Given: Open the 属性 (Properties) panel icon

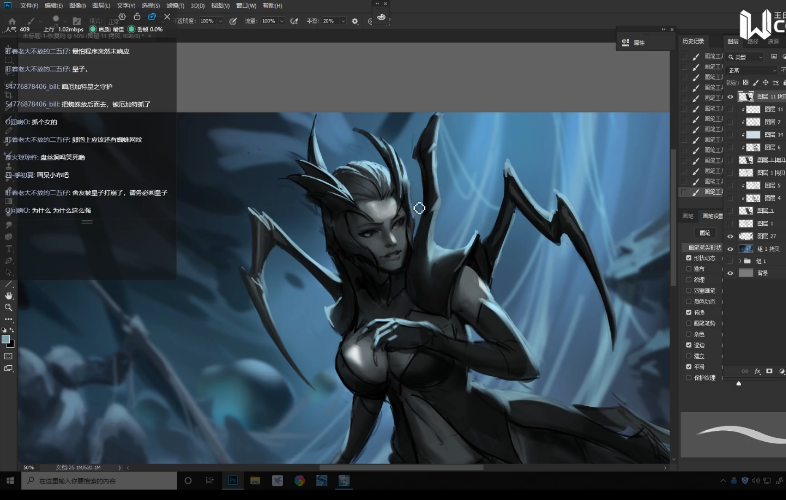Looking at the screenshot, I should pos(626,43).
